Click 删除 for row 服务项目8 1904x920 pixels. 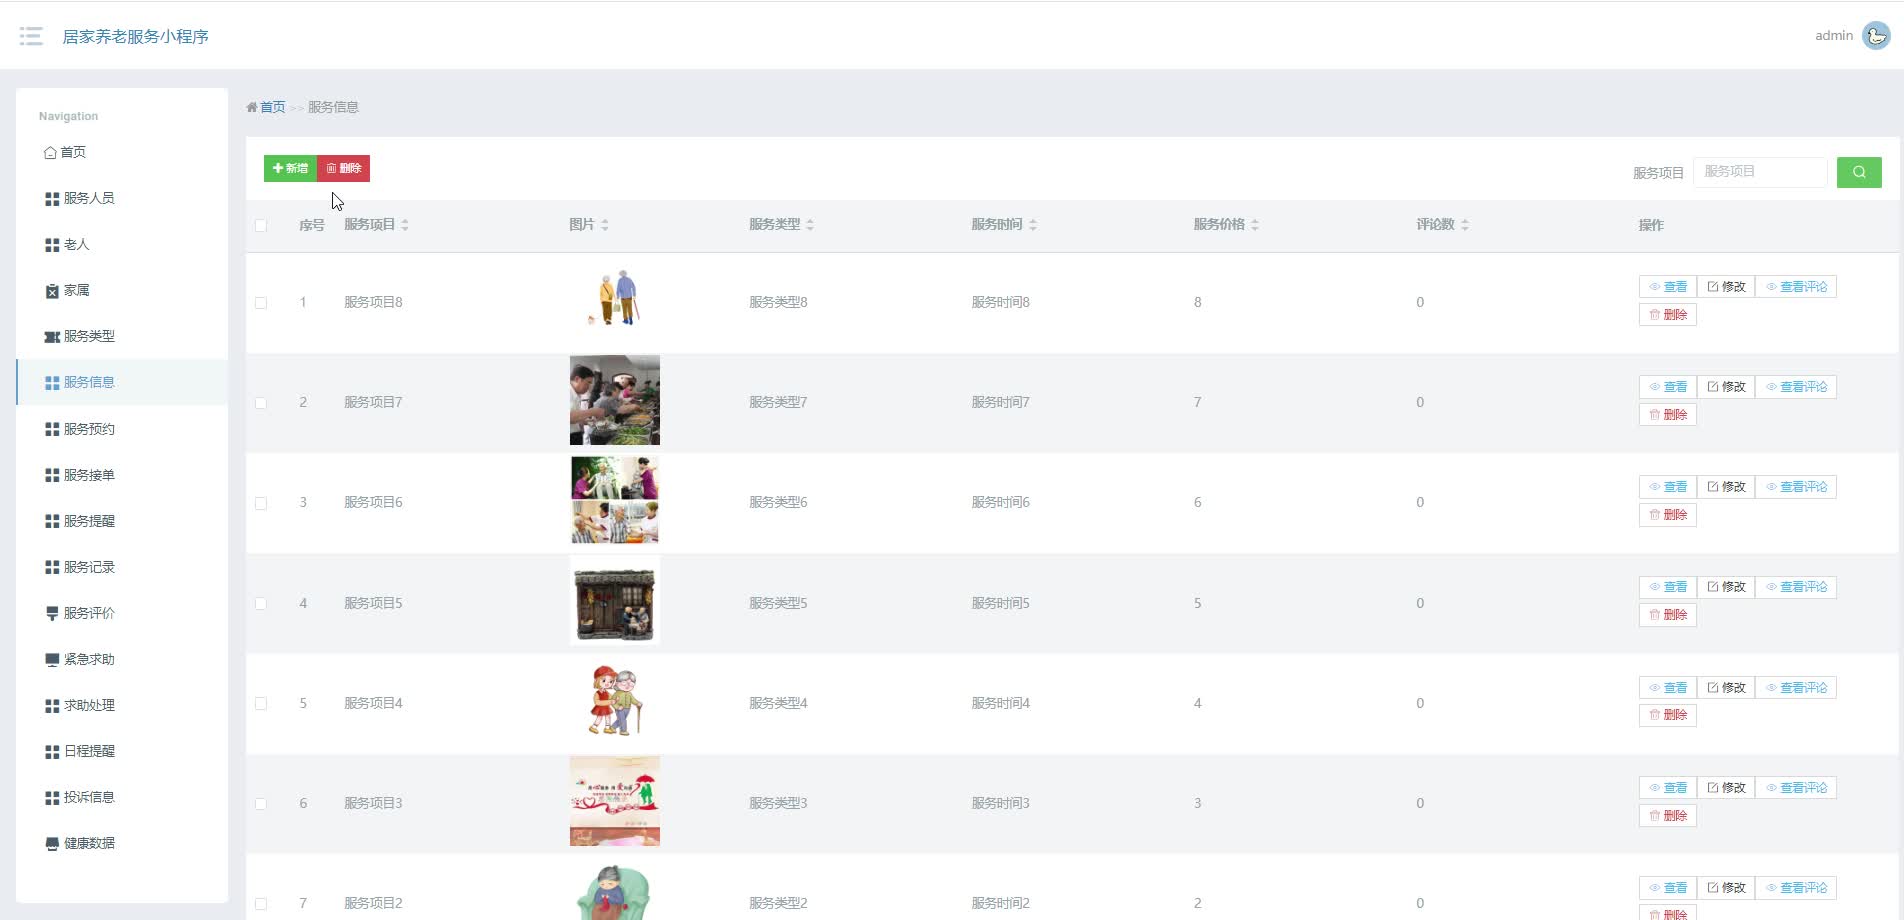pyautogui.click(x=1667, y=315)
